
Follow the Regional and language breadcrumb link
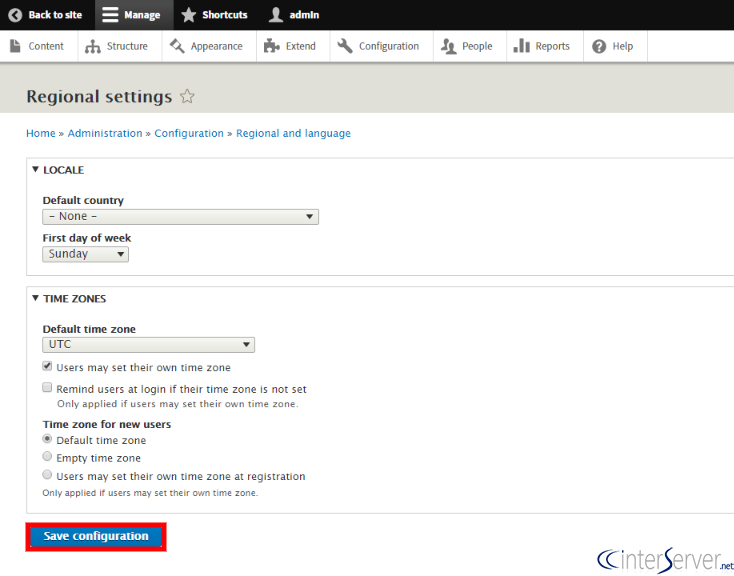(x=293, y=133)
